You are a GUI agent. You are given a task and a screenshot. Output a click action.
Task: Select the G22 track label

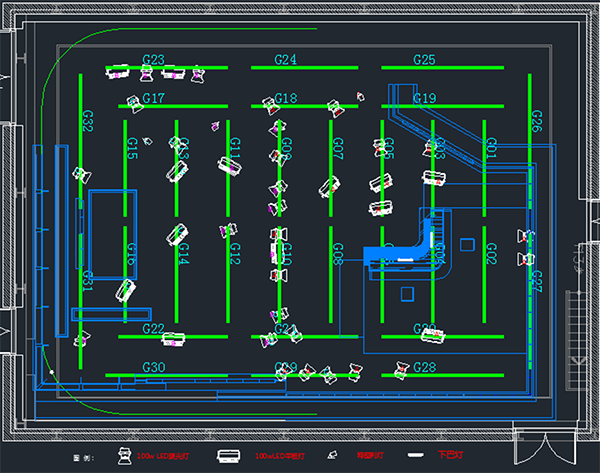[154, 328]
